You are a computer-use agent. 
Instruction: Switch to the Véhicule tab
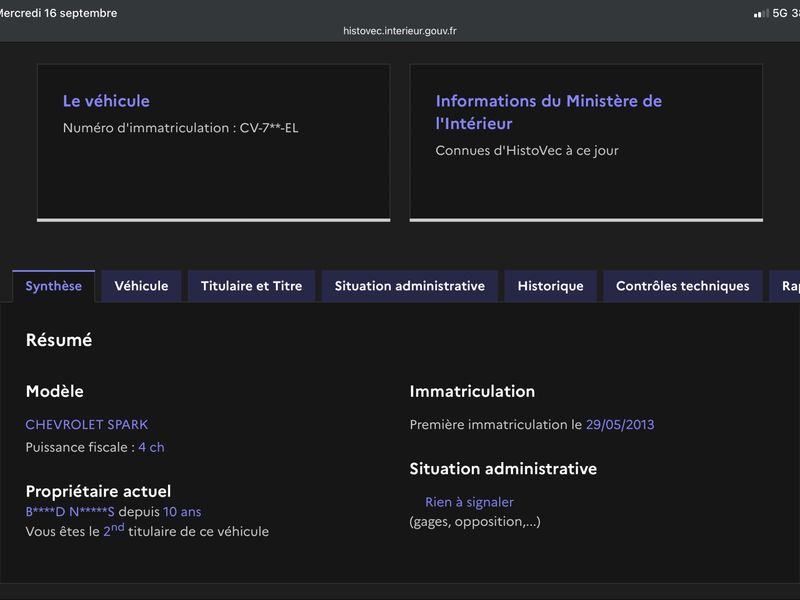click(x=141, y=286)
